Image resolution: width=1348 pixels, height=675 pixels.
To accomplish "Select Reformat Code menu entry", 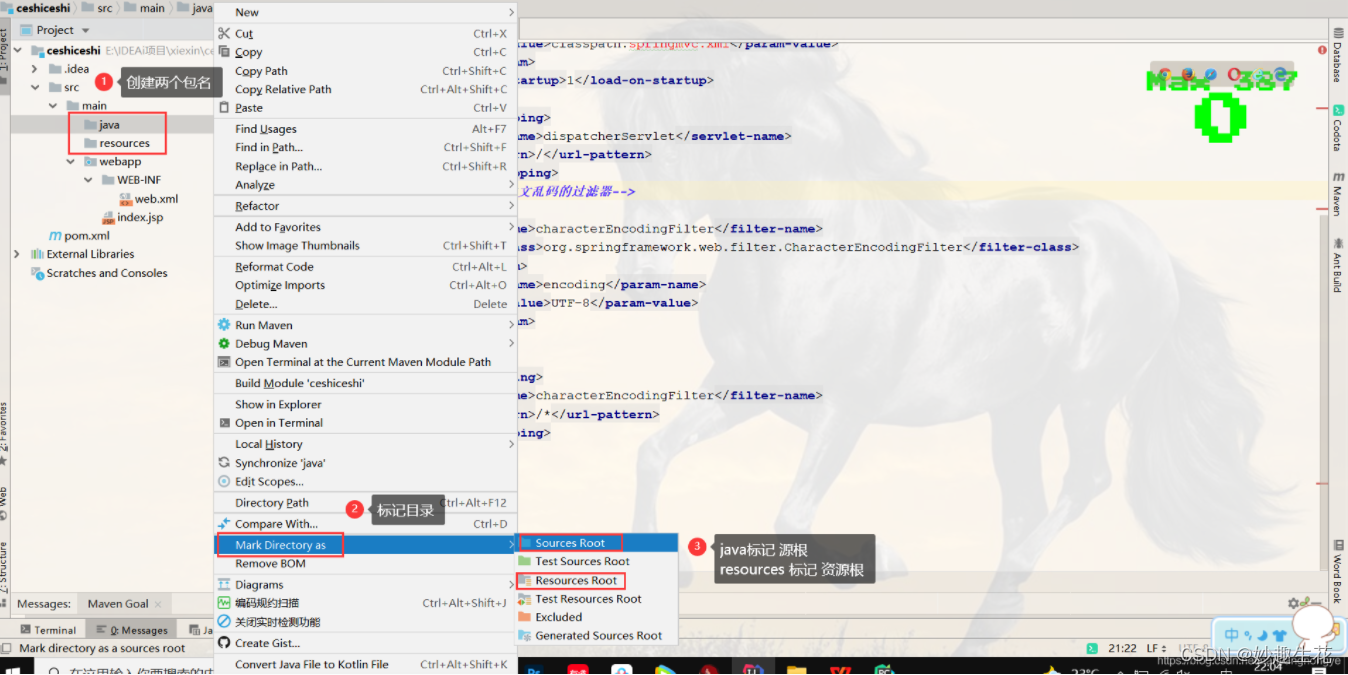I will [x=365, y=267].
